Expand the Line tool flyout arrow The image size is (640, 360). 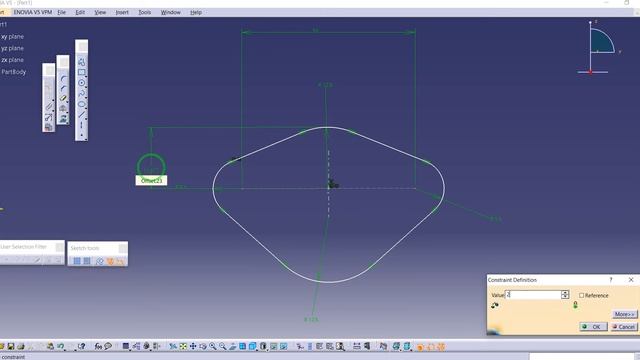(86, 119)
